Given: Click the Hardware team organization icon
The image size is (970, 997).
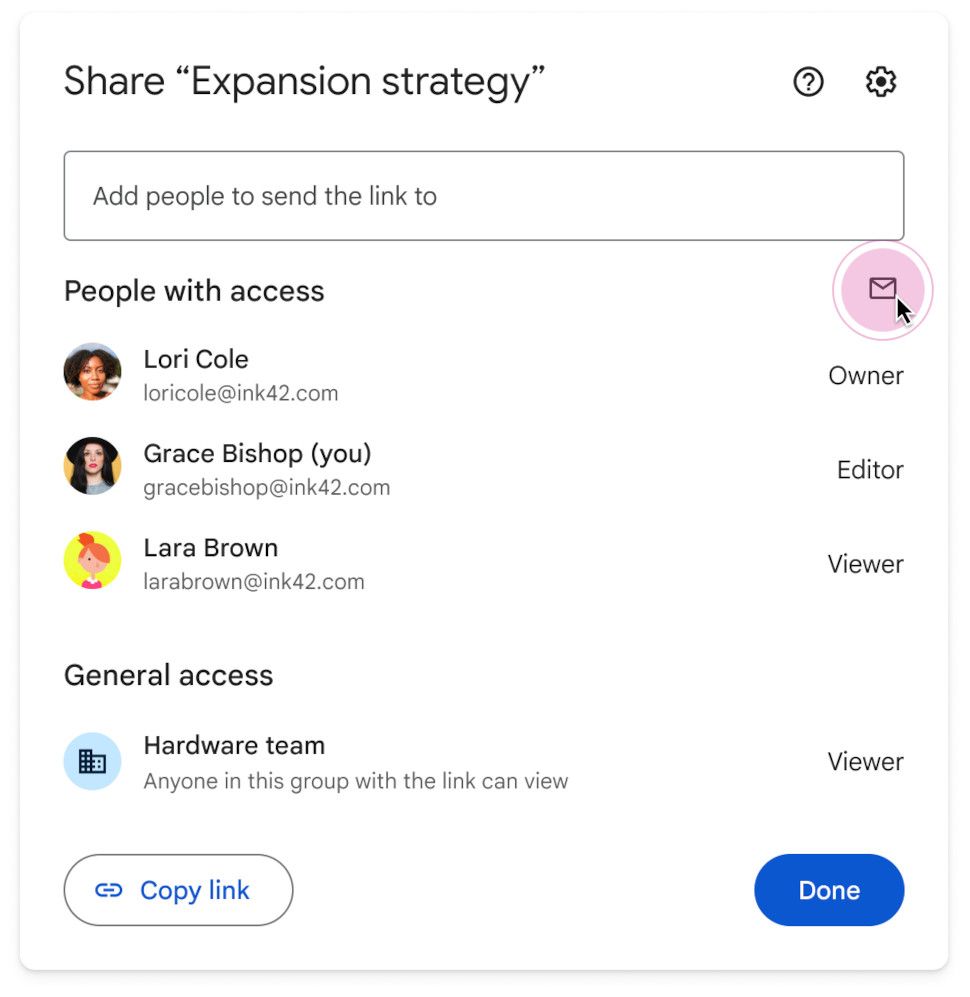Looking at the screenshot, I should point(92,760).
